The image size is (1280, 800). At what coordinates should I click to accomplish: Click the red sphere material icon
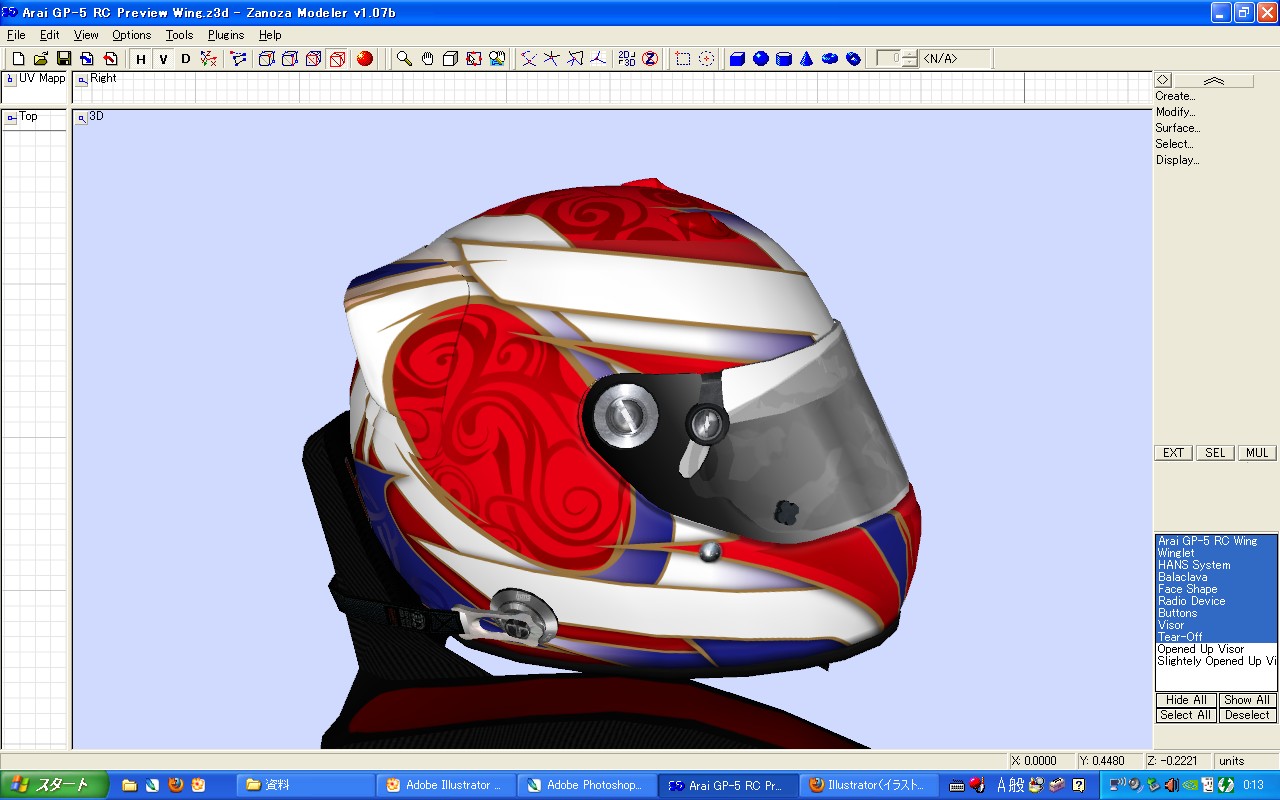tap(365, 59)
